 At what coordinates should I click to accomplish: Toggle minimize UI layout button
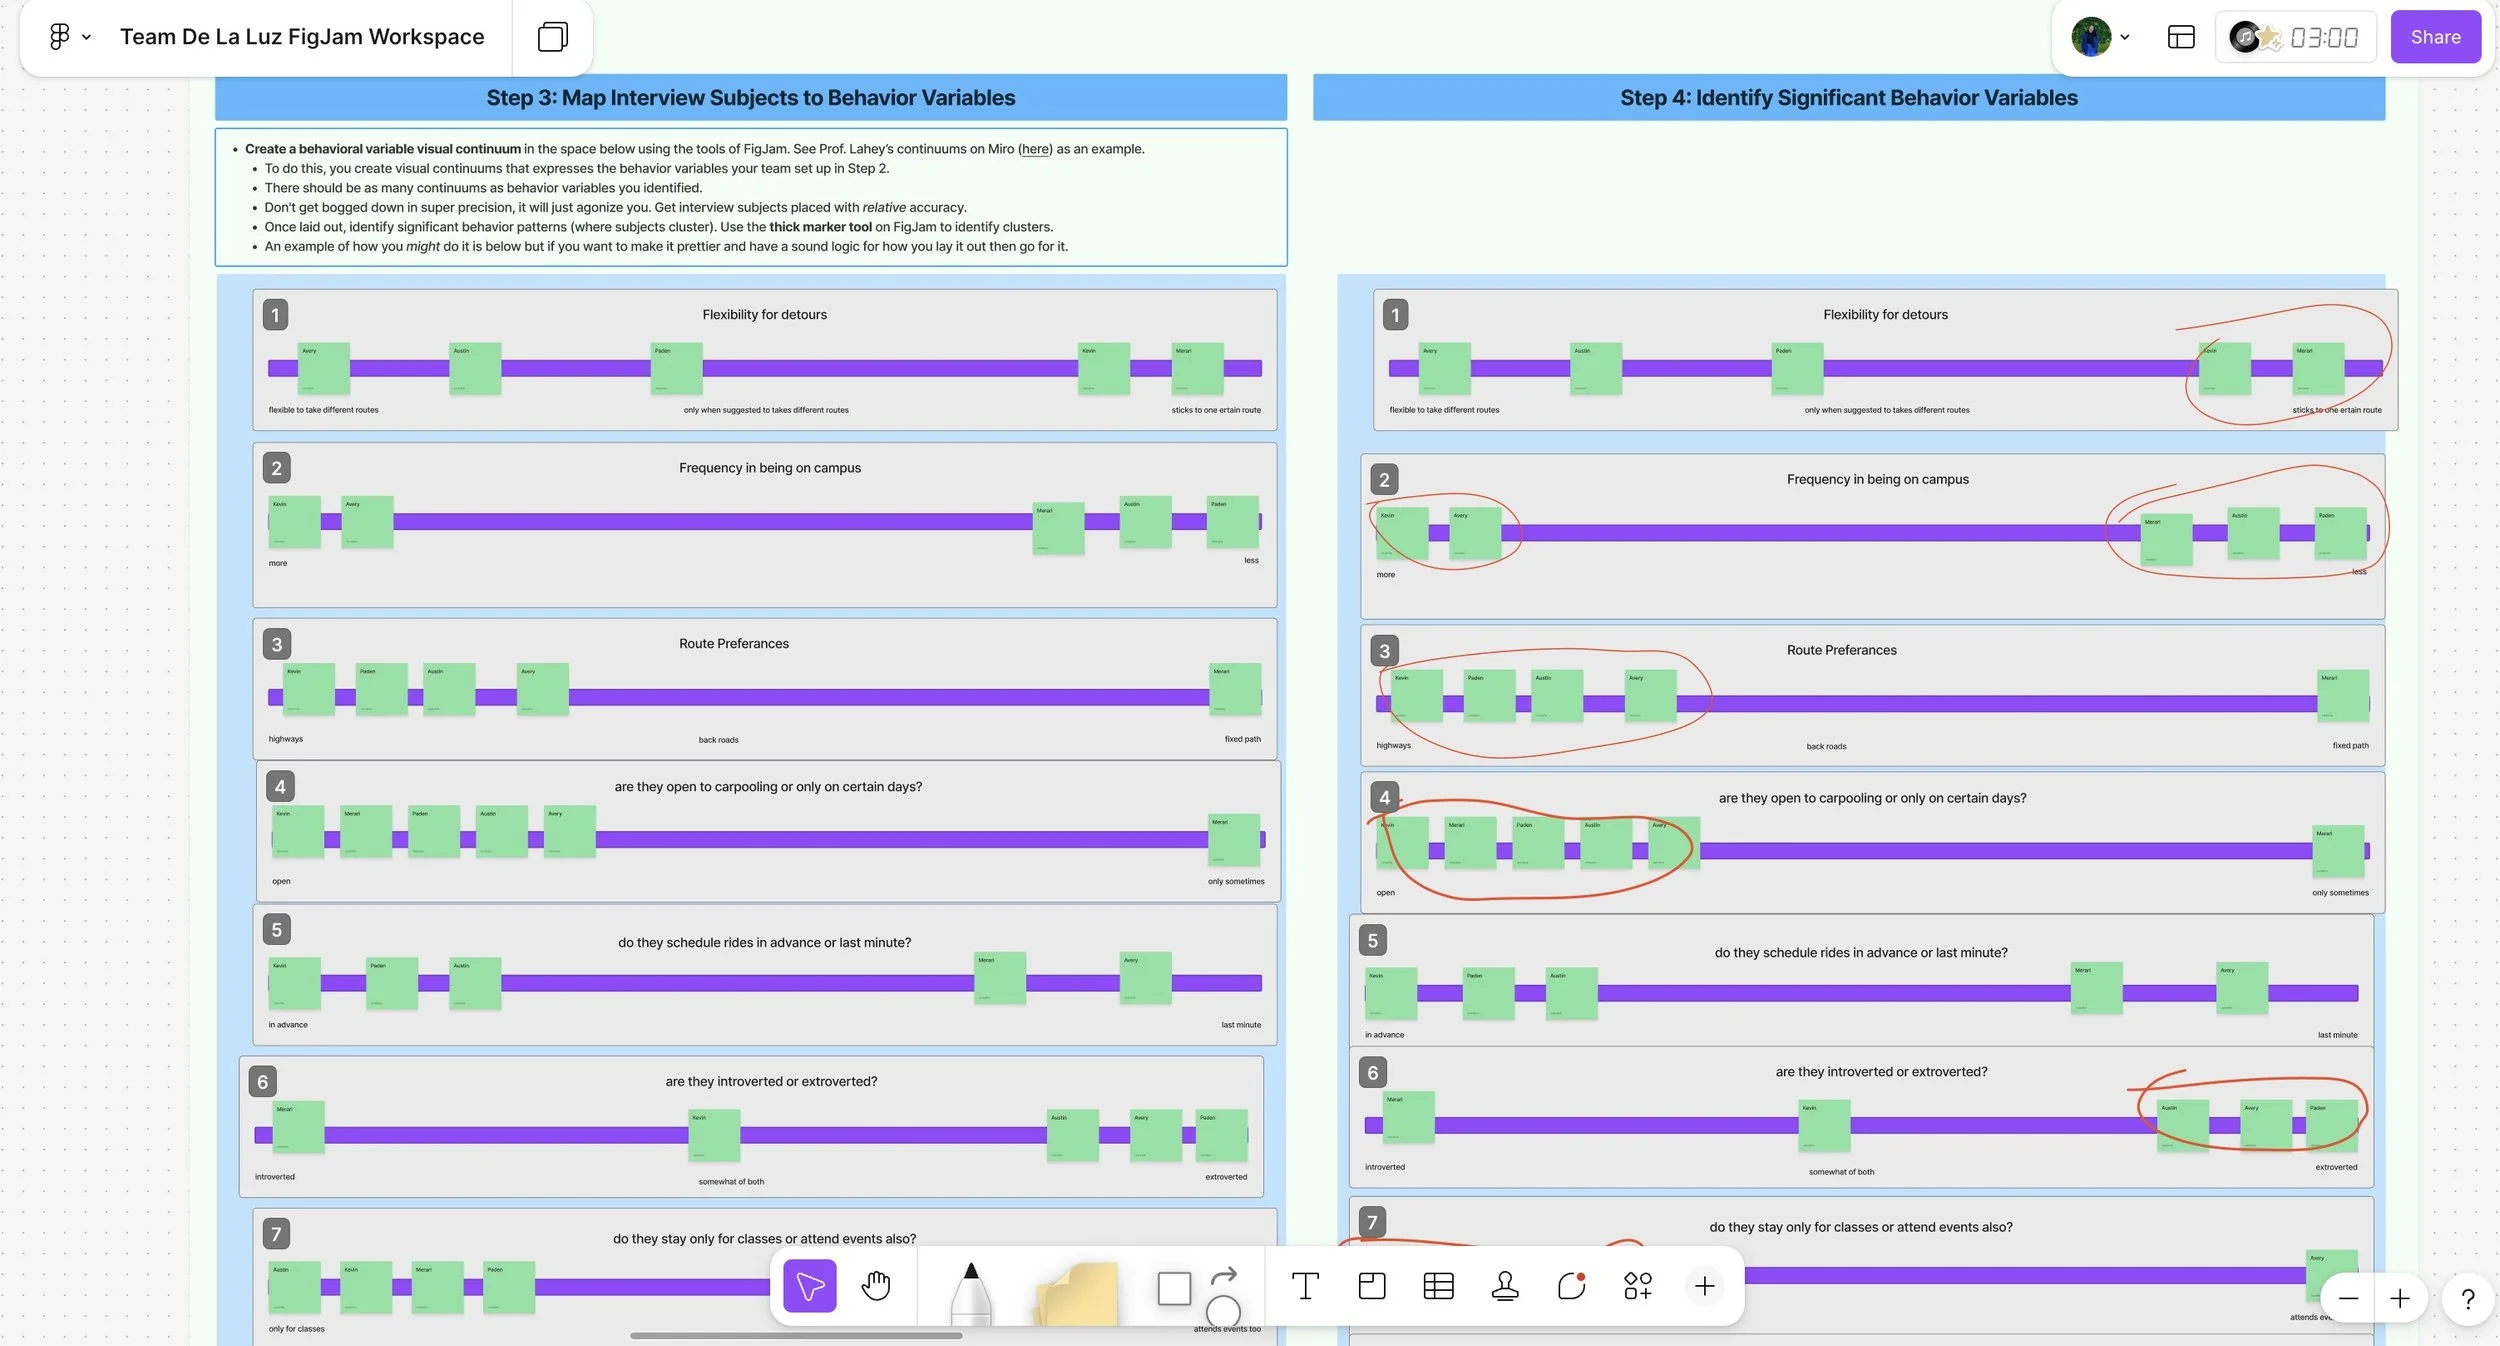pos(2181,37)
